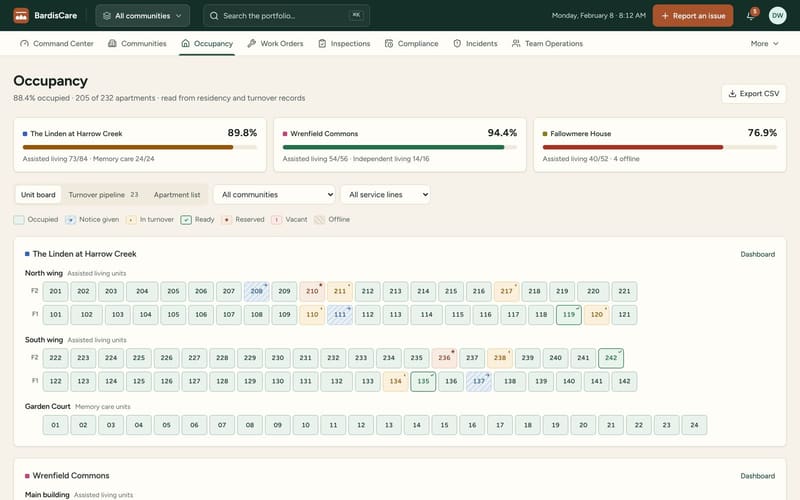The image size is (800, 500).
Task: Select notice-given unit 137
Action: [479, 382]
